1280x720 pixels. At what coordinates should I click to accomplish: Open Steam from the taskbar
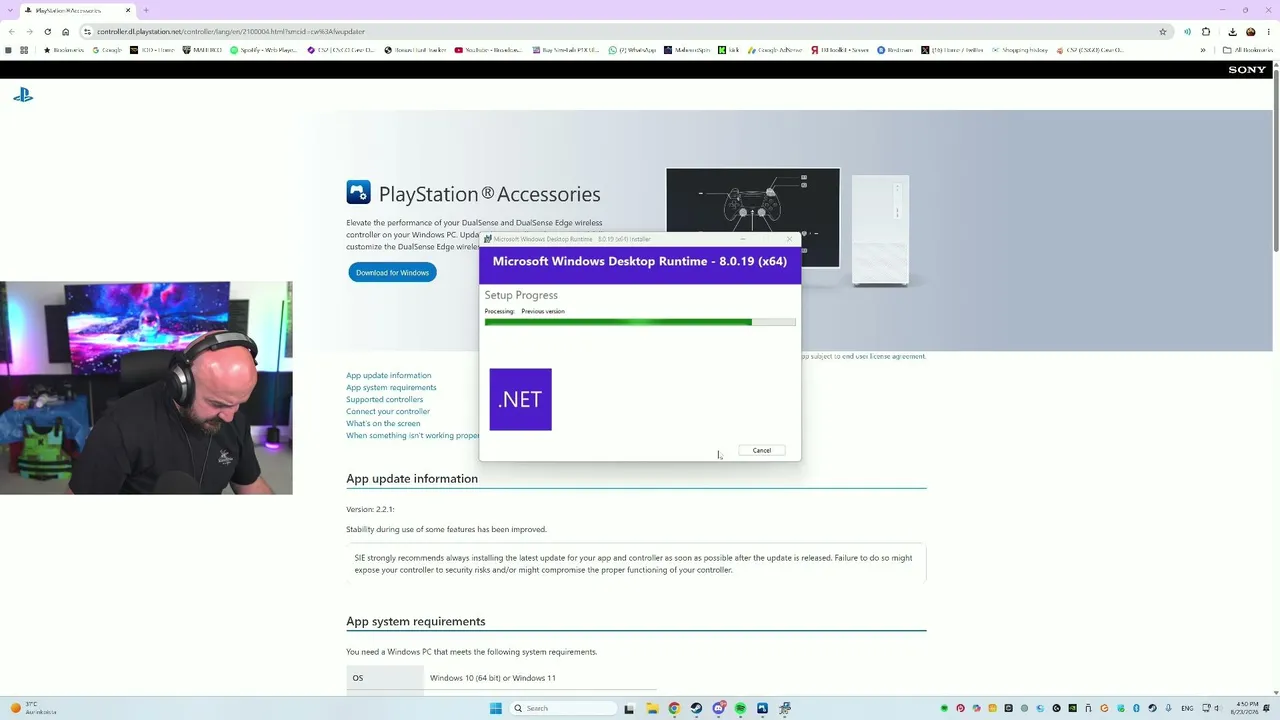coord(696,708)
